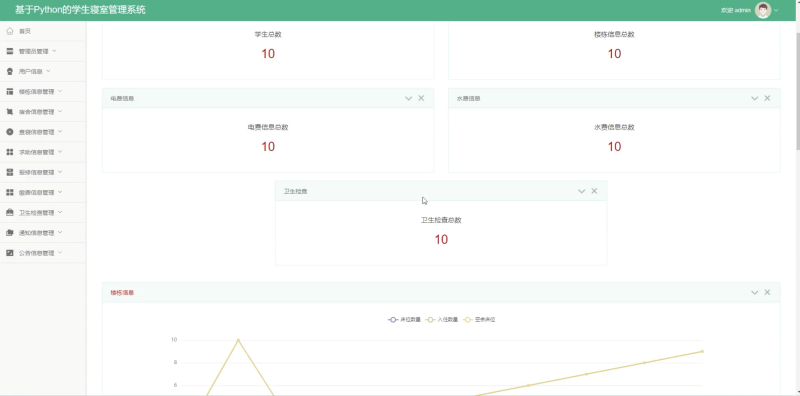Image resolution: width=800 pixels, height=396 pixels.
Task: Click the 求助信息管理 sidebar icon
Action: (10, 152)
